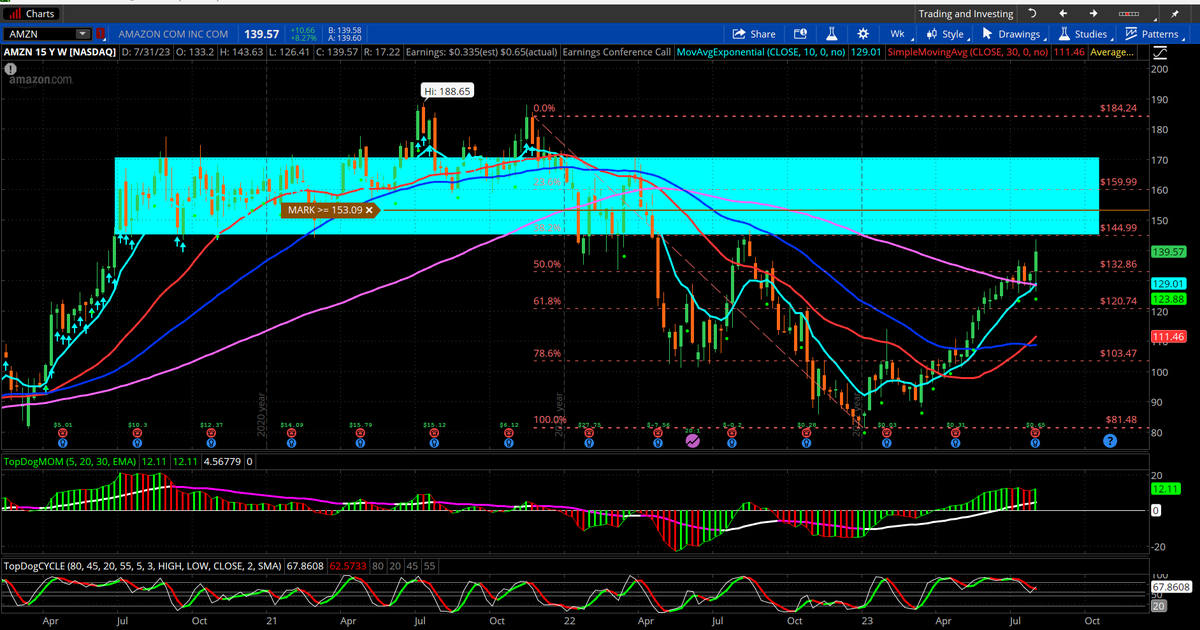Screen dimensions: 1200x630
Task: Click the red earnings icon under $12.37
Action: (211, 433)
